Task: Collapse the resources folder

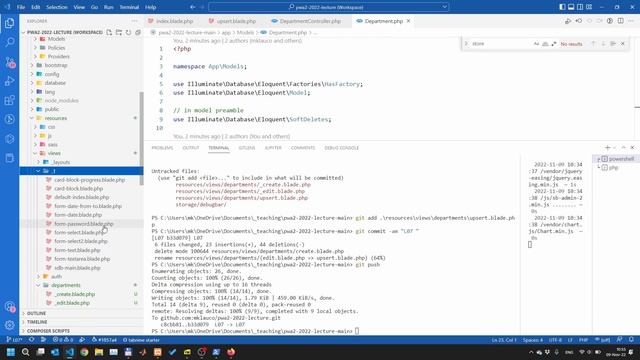Action: (56, 118)
